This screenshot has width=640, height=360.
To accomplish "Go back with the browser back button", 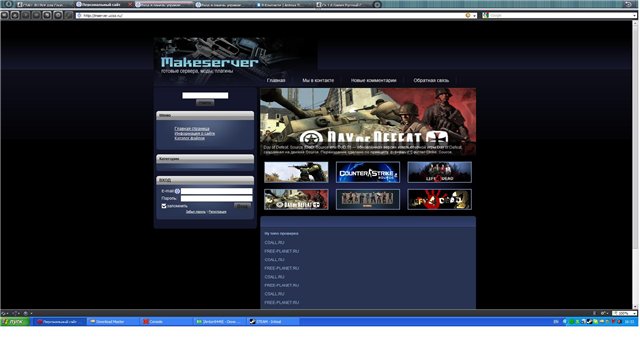I will coord(5,15).
